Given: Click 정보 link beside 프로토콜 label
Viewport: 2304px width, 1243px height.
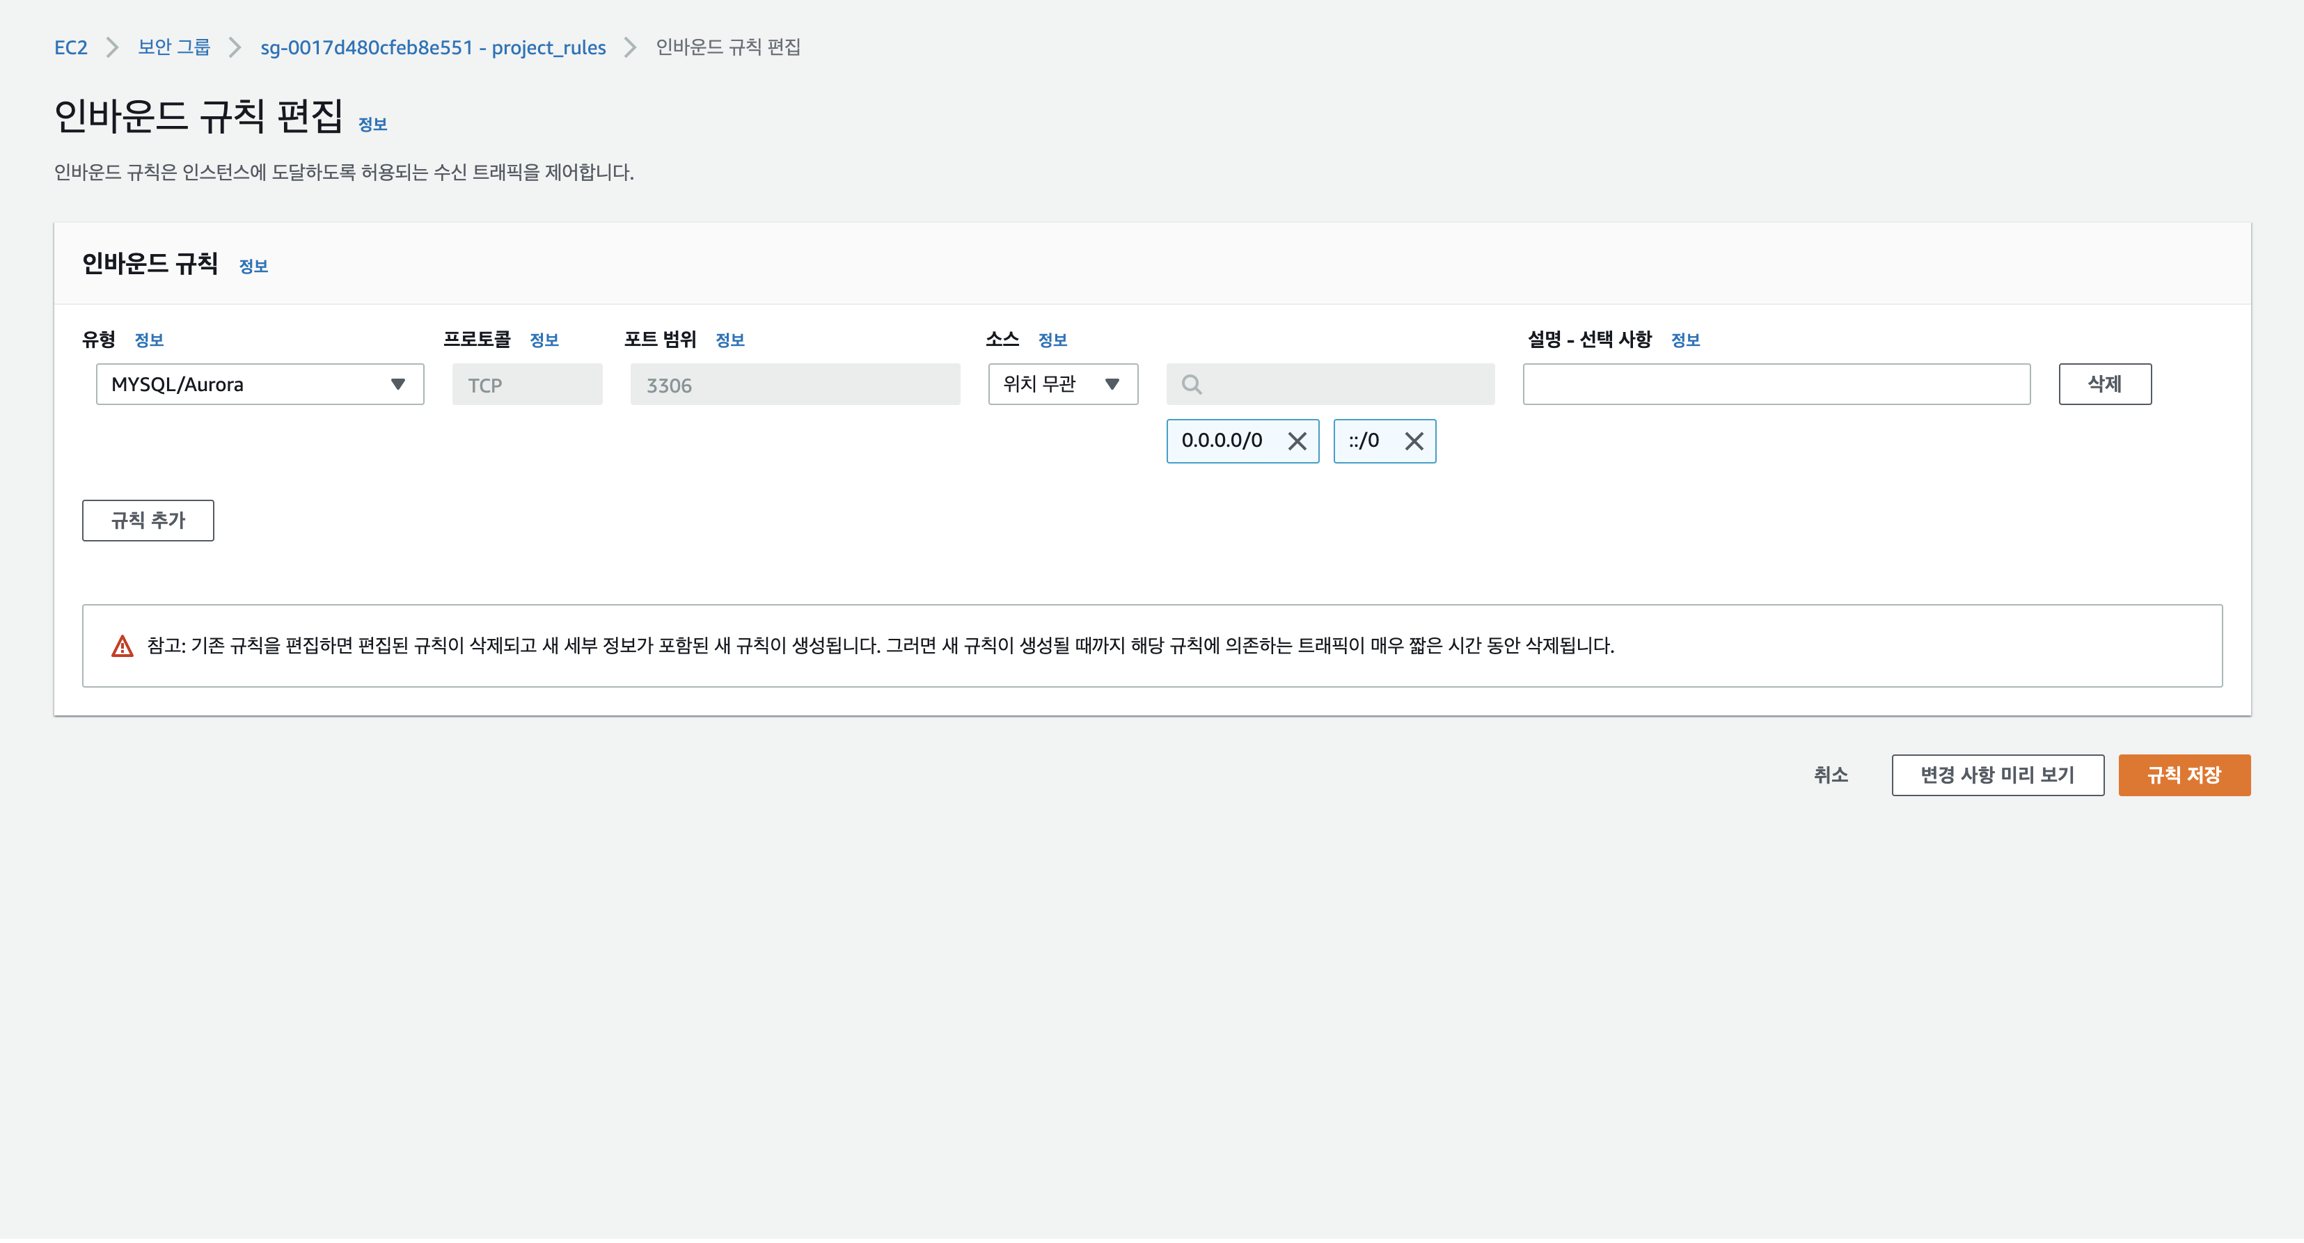Looking at the screenshot, I should (544, 340).
